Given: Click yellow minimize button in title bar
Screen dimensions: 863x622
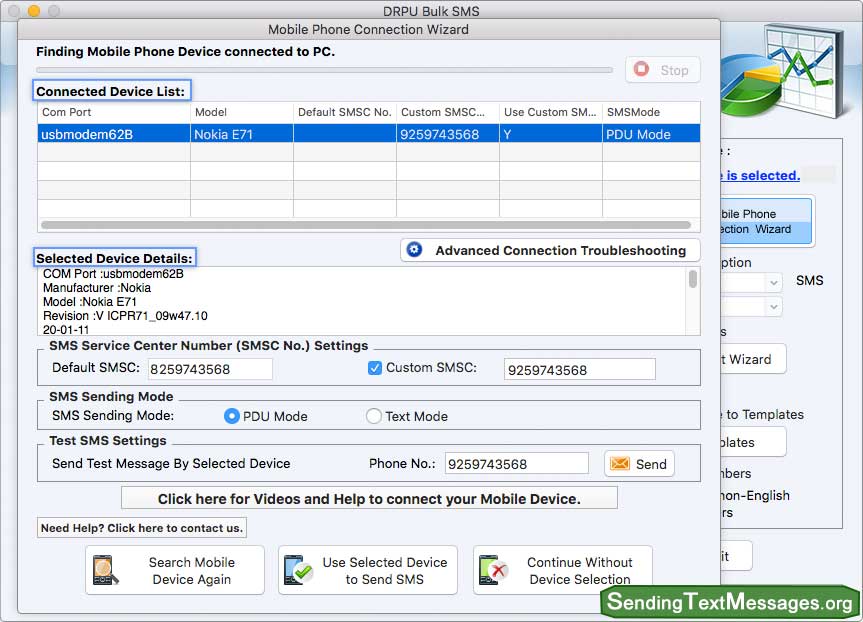Looking at the screenshot, I should click(x=34, y=10).
